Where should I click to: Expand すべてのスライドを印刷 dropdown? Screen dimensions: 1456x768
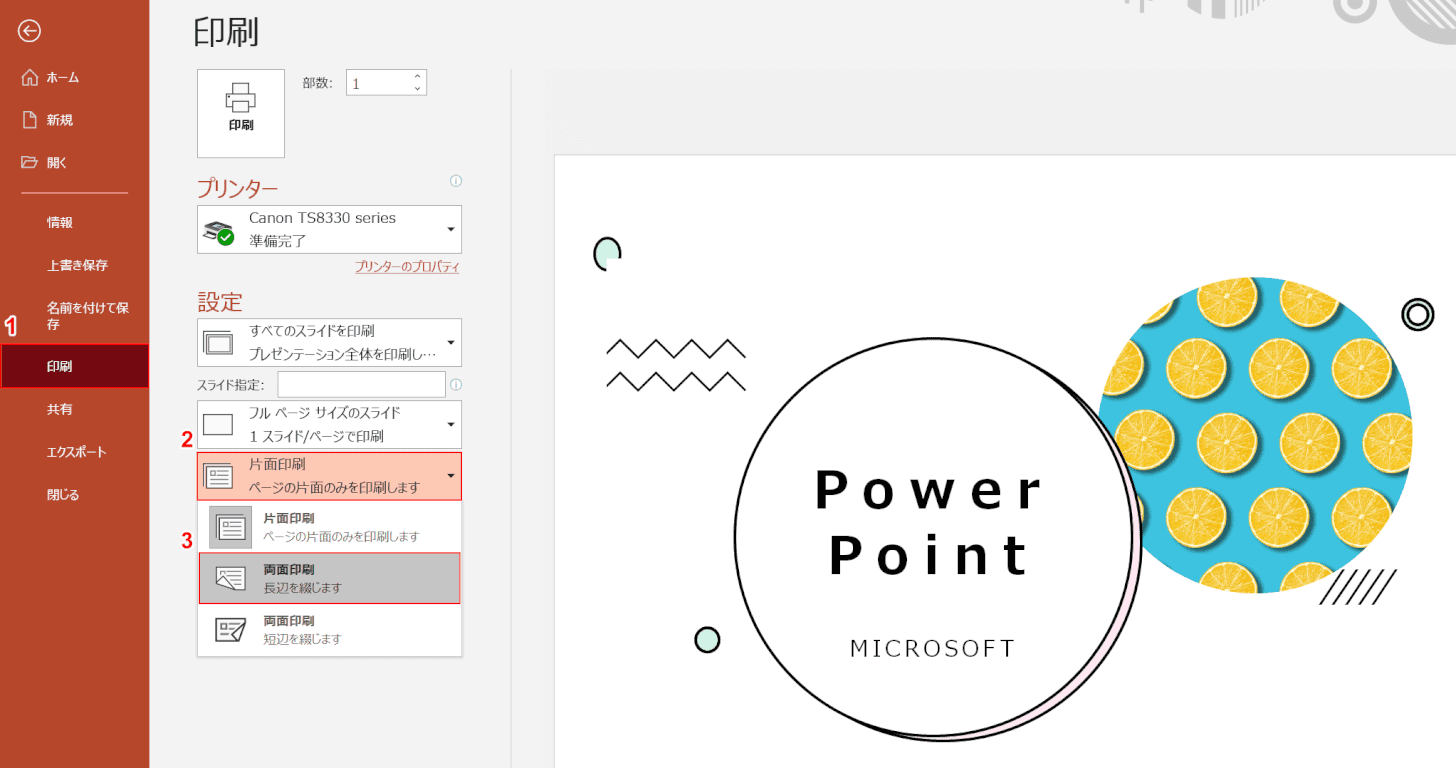330,342
